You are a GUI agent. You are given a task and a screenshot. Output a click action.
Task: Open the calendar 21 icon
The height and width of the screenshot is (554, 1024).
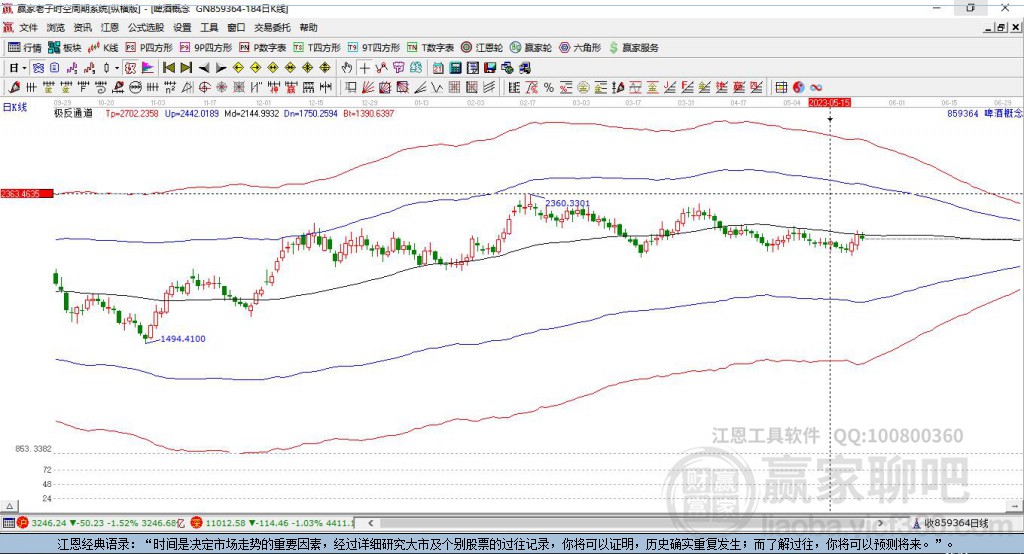pos(438,68)
